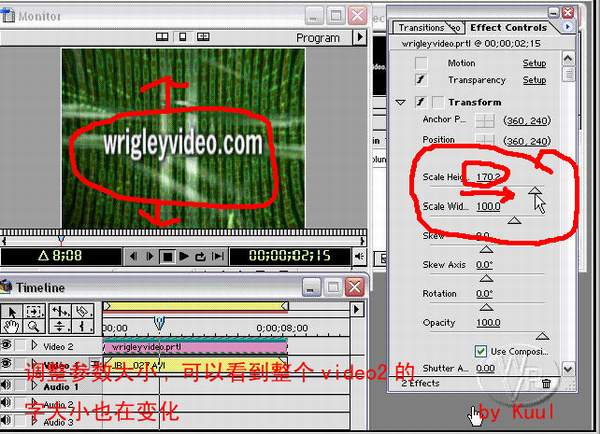Edit the Rotation 0.0° value

[x=484, y=294]
